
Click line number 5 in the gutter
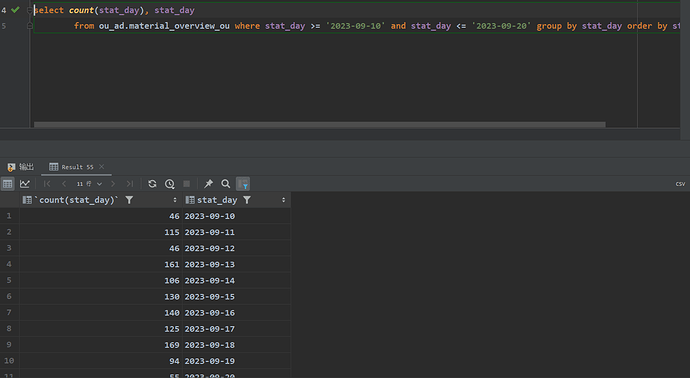[4, 26]
